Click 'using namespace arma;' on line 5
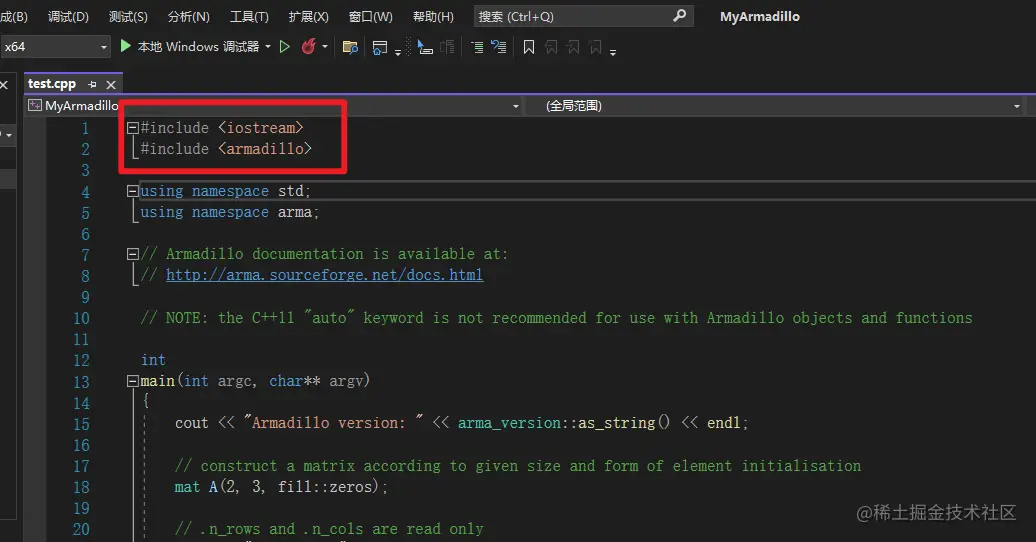The image size is (1036, 542). [229, 212]
